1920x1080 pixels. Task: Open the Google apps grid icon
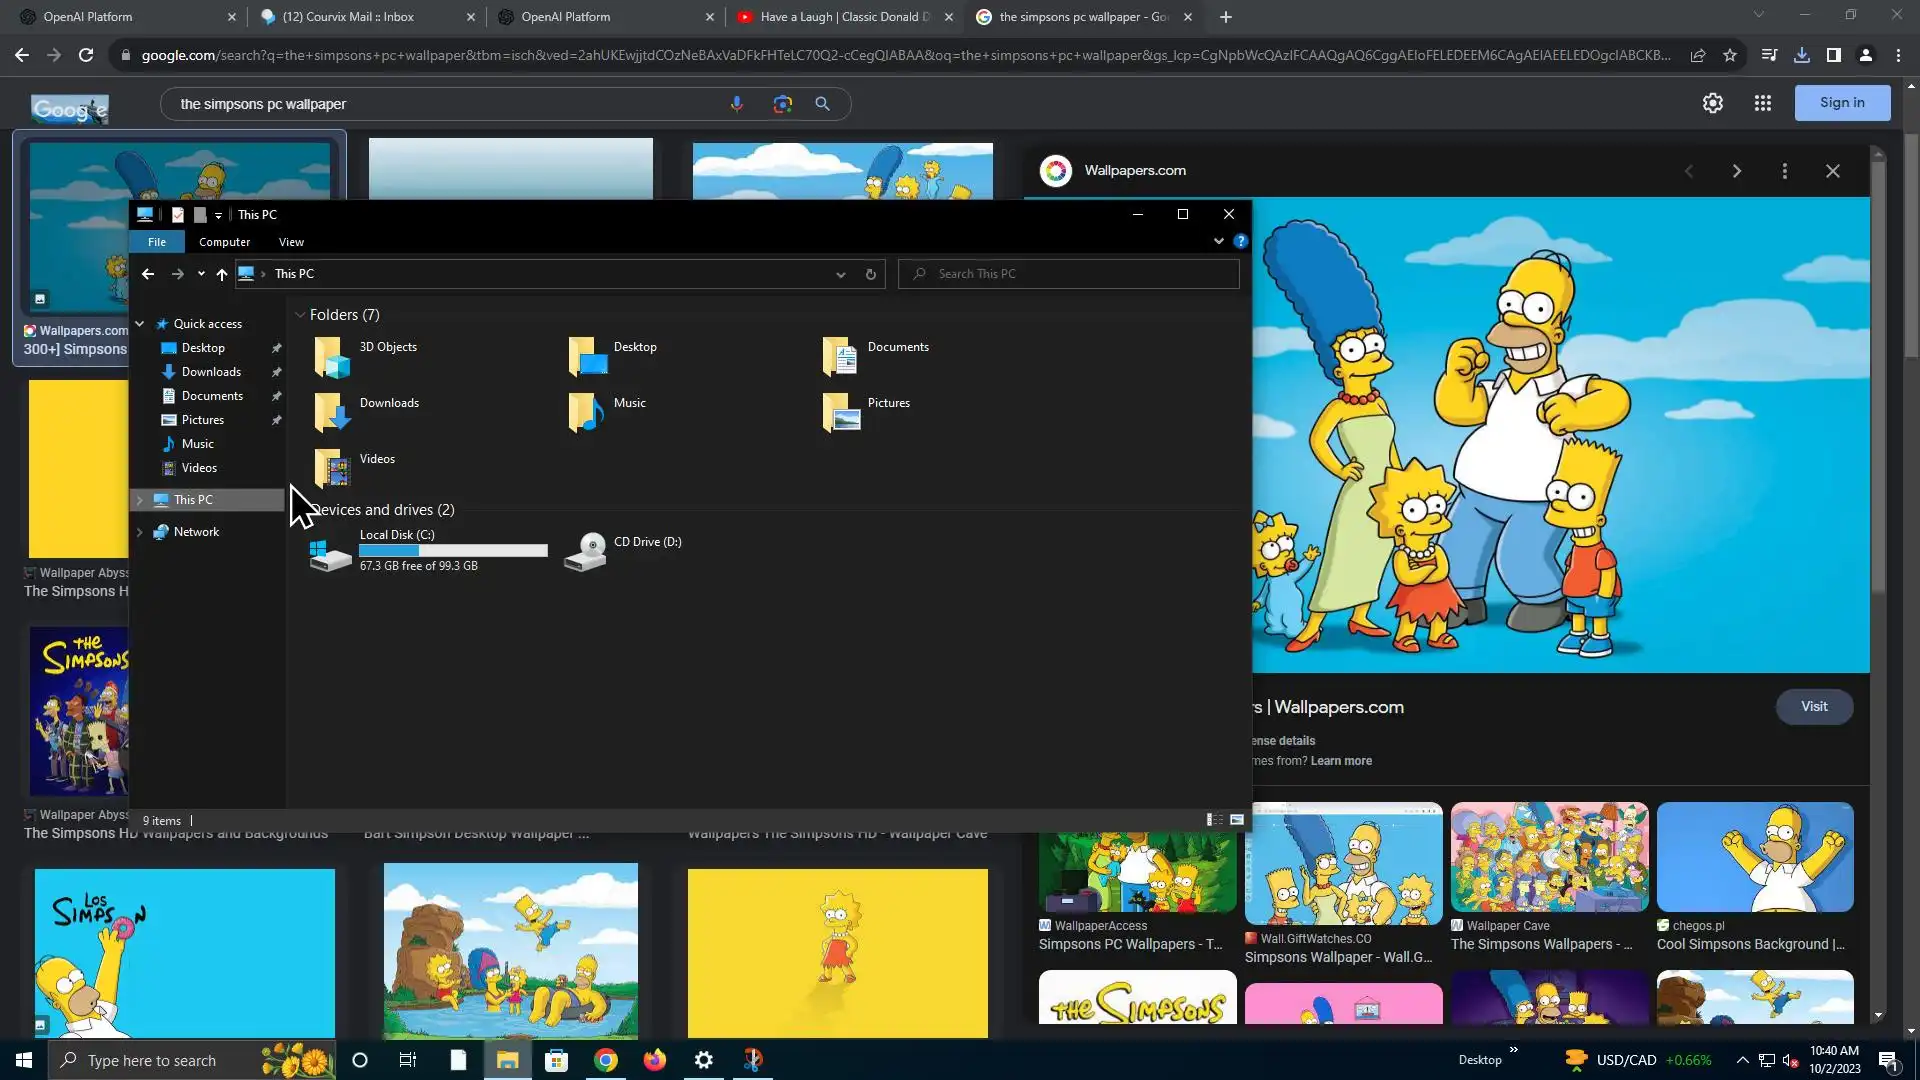[x=1762, y=103]
